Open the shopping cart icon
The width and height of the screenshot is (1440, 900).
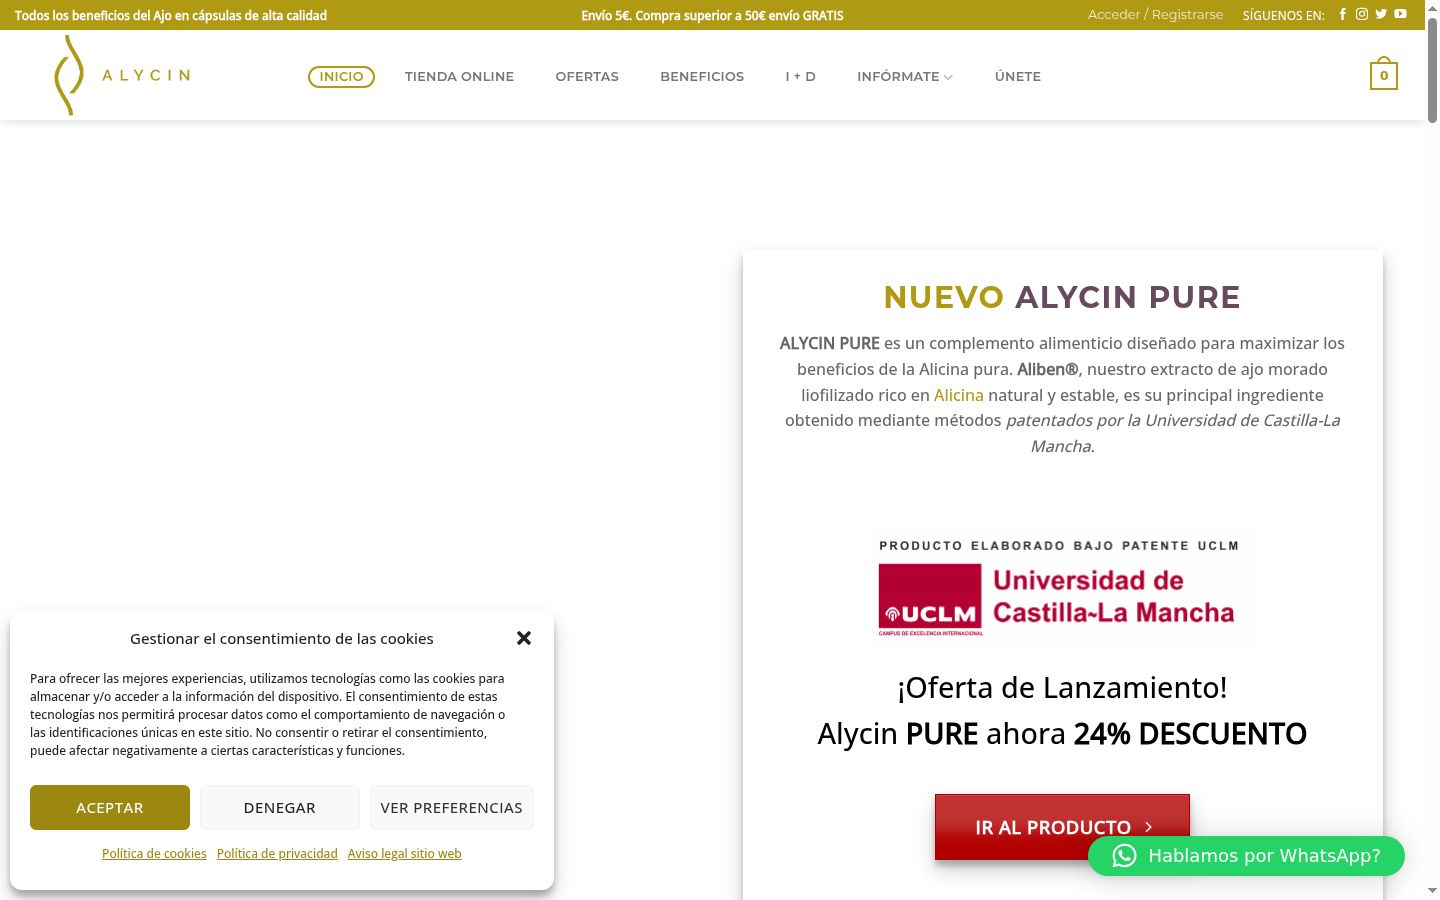pos(1384,74)
